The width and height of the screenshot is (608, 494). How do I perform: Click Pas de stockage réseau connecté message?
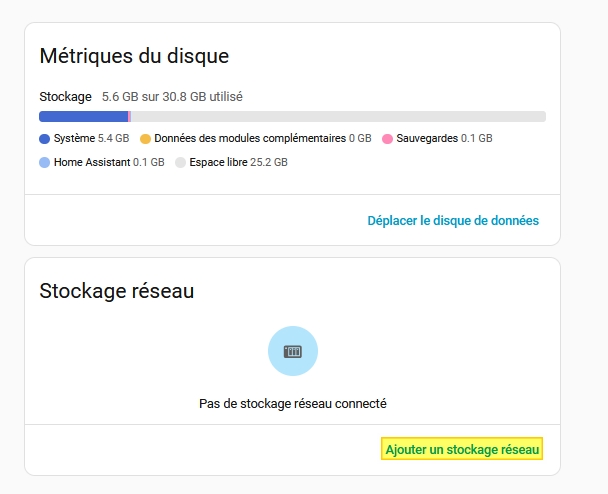click(293, 404)
